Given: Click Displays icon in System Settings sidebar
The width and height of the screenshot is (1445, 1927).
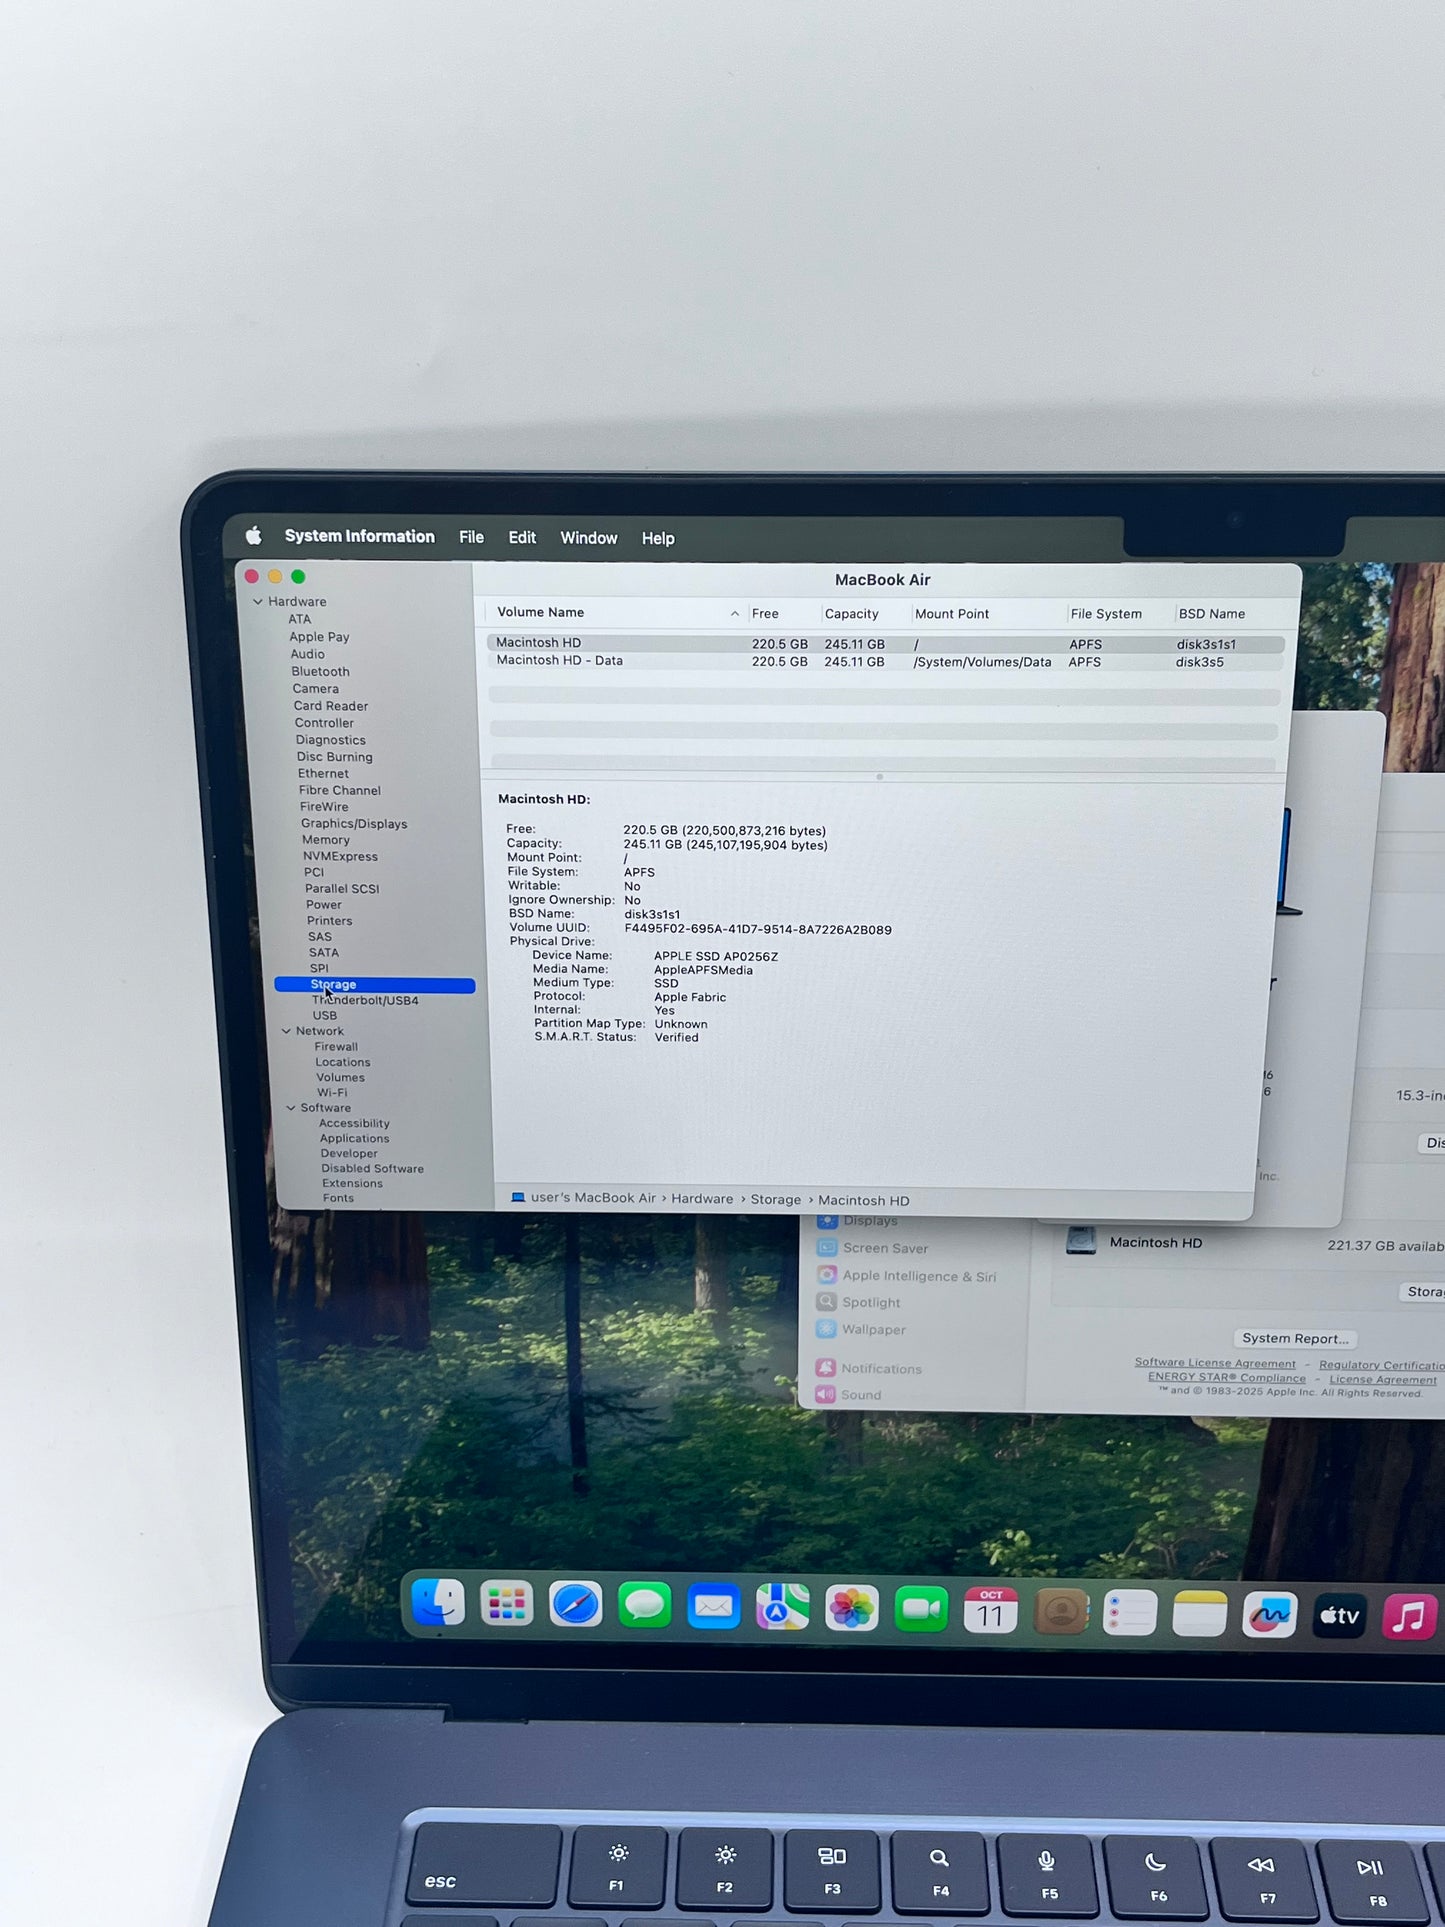Looking at the screenshot, I should point(827,1220).
